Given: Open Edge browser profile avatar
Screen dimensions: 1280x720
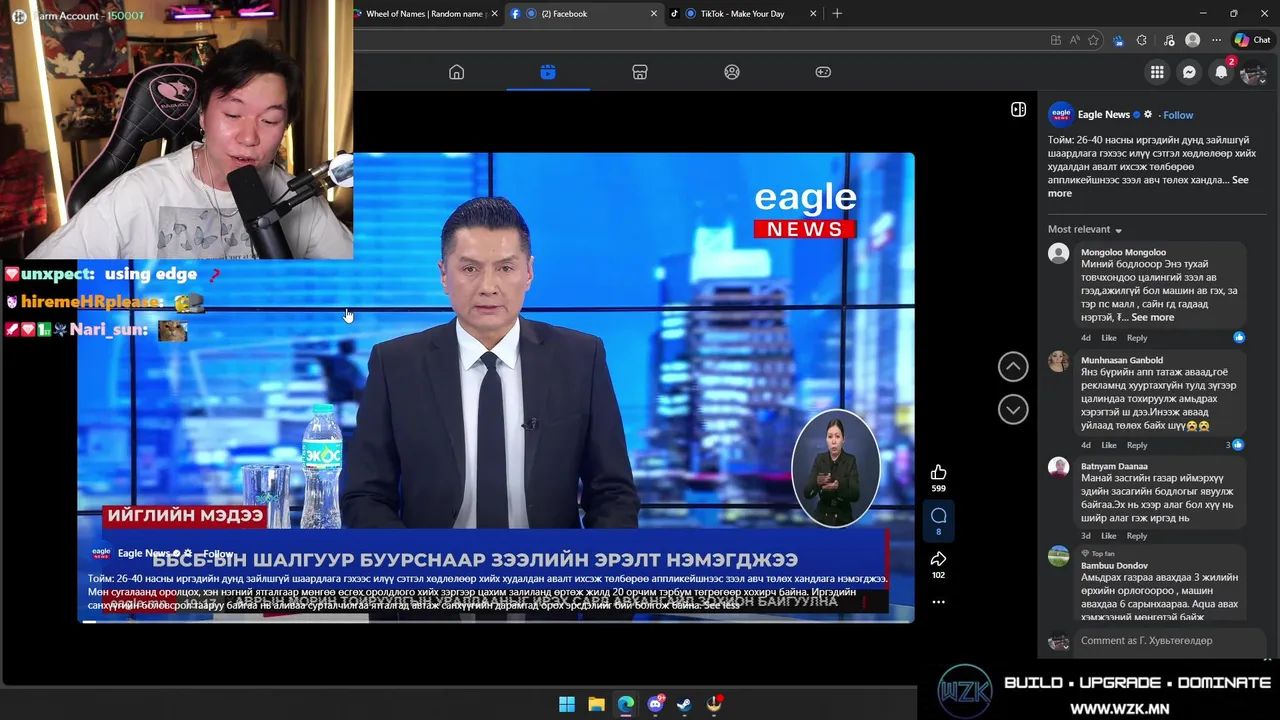Looking at the screenshot, I should click(1192, 40).
